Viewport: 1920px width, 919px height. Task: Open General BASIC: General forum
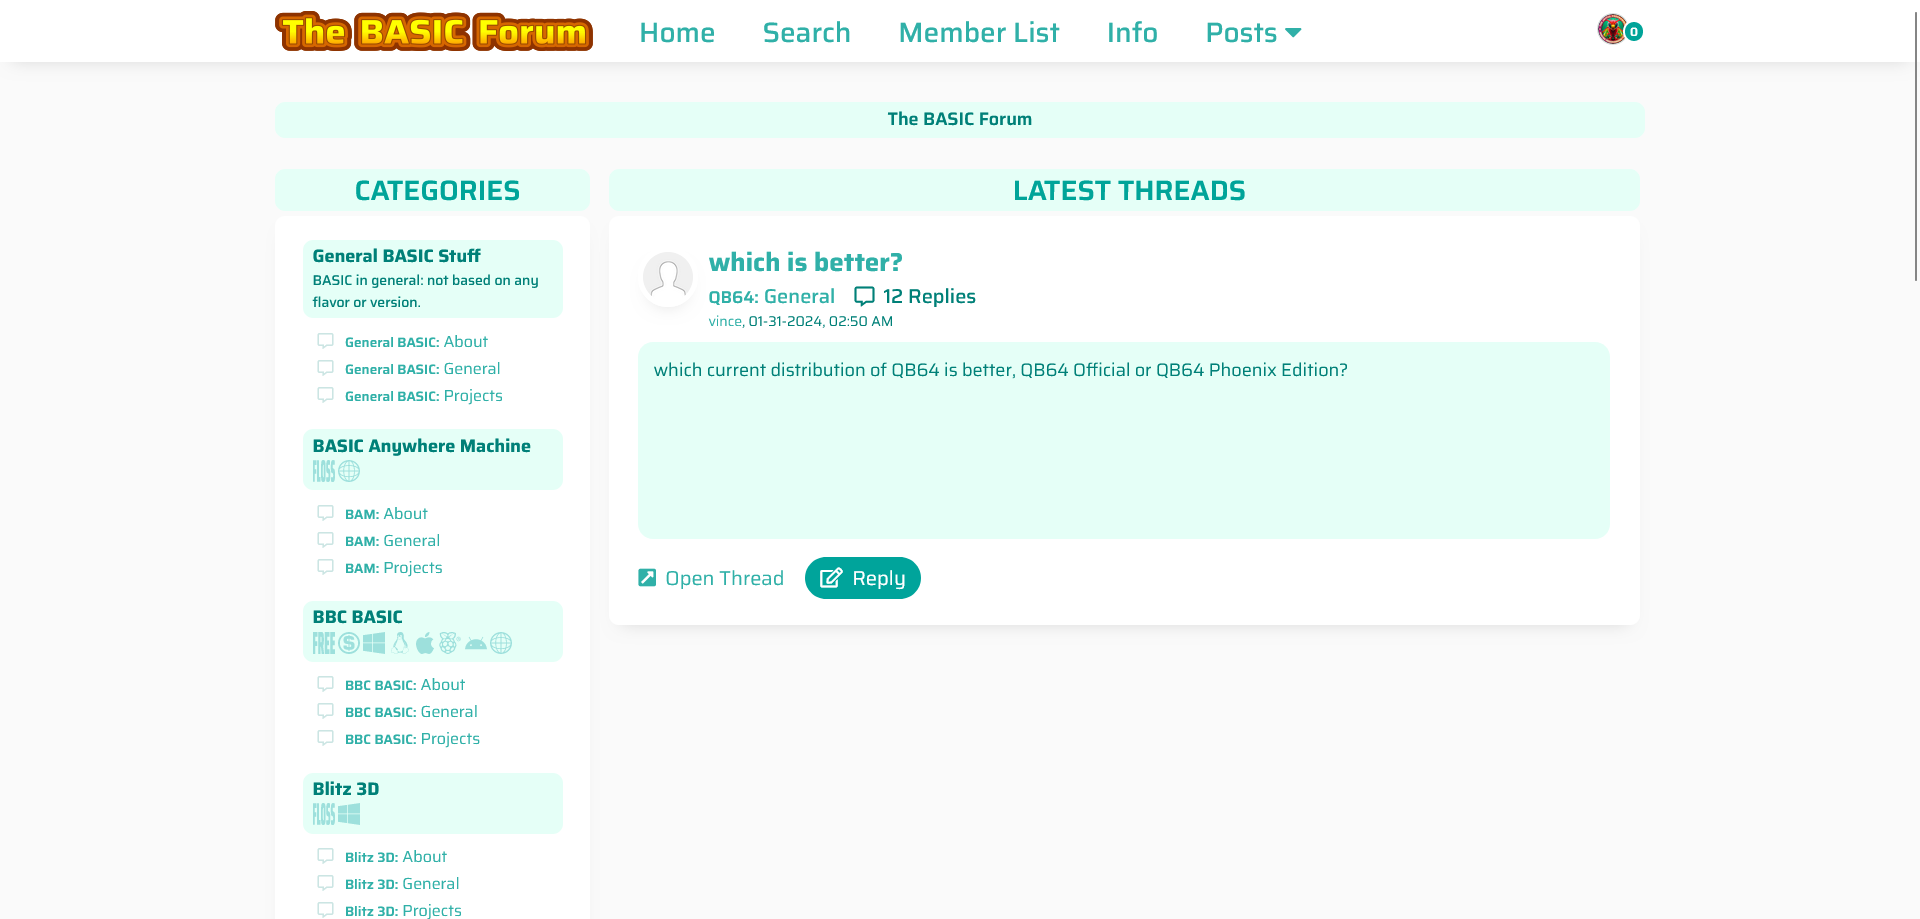(422, 369)
